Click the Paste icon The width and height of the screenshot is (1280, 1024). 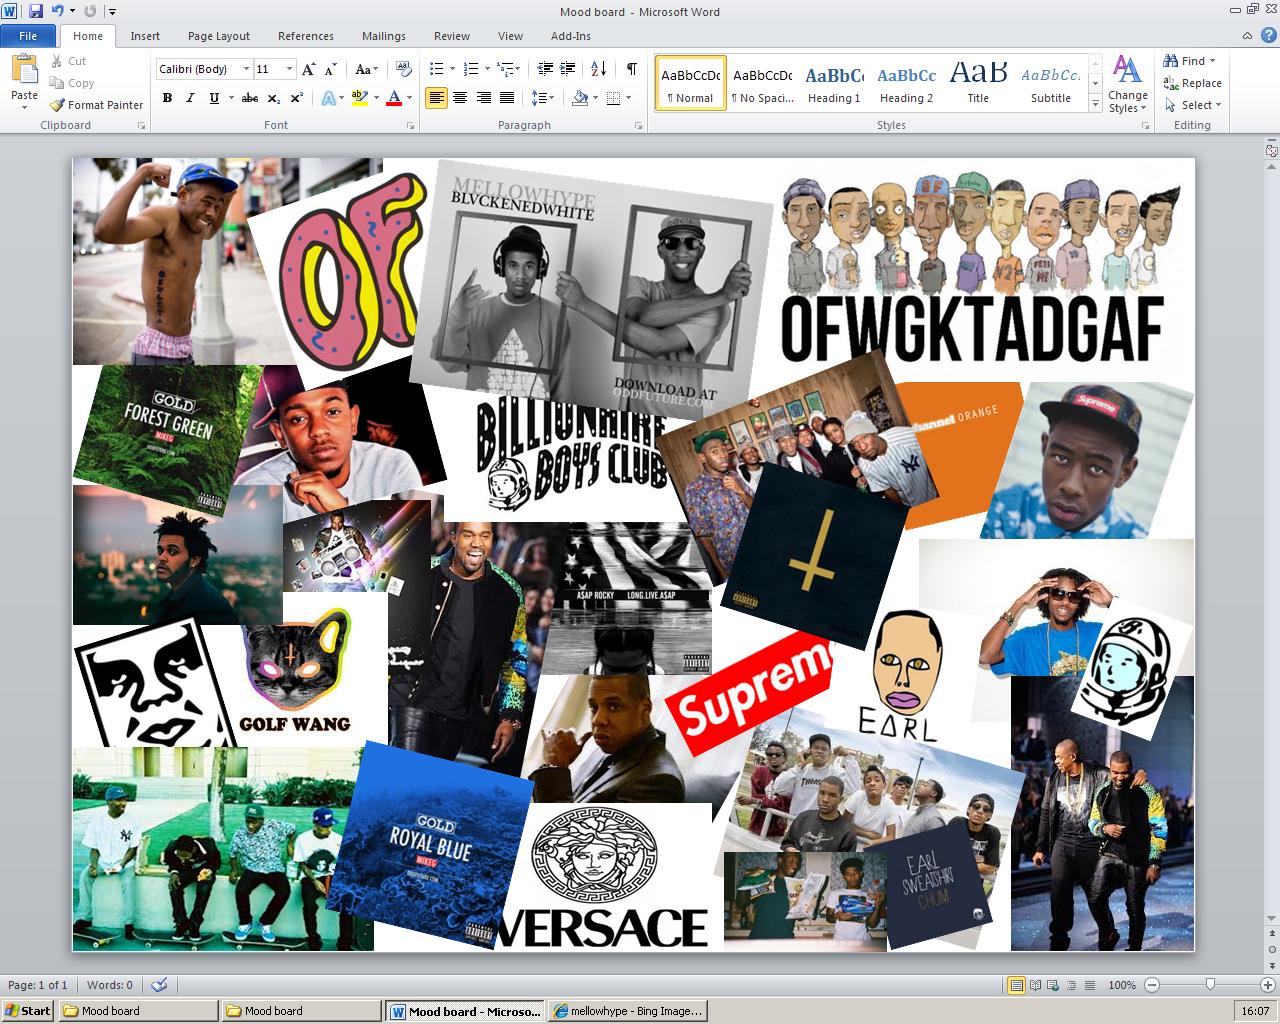[24, 70]
